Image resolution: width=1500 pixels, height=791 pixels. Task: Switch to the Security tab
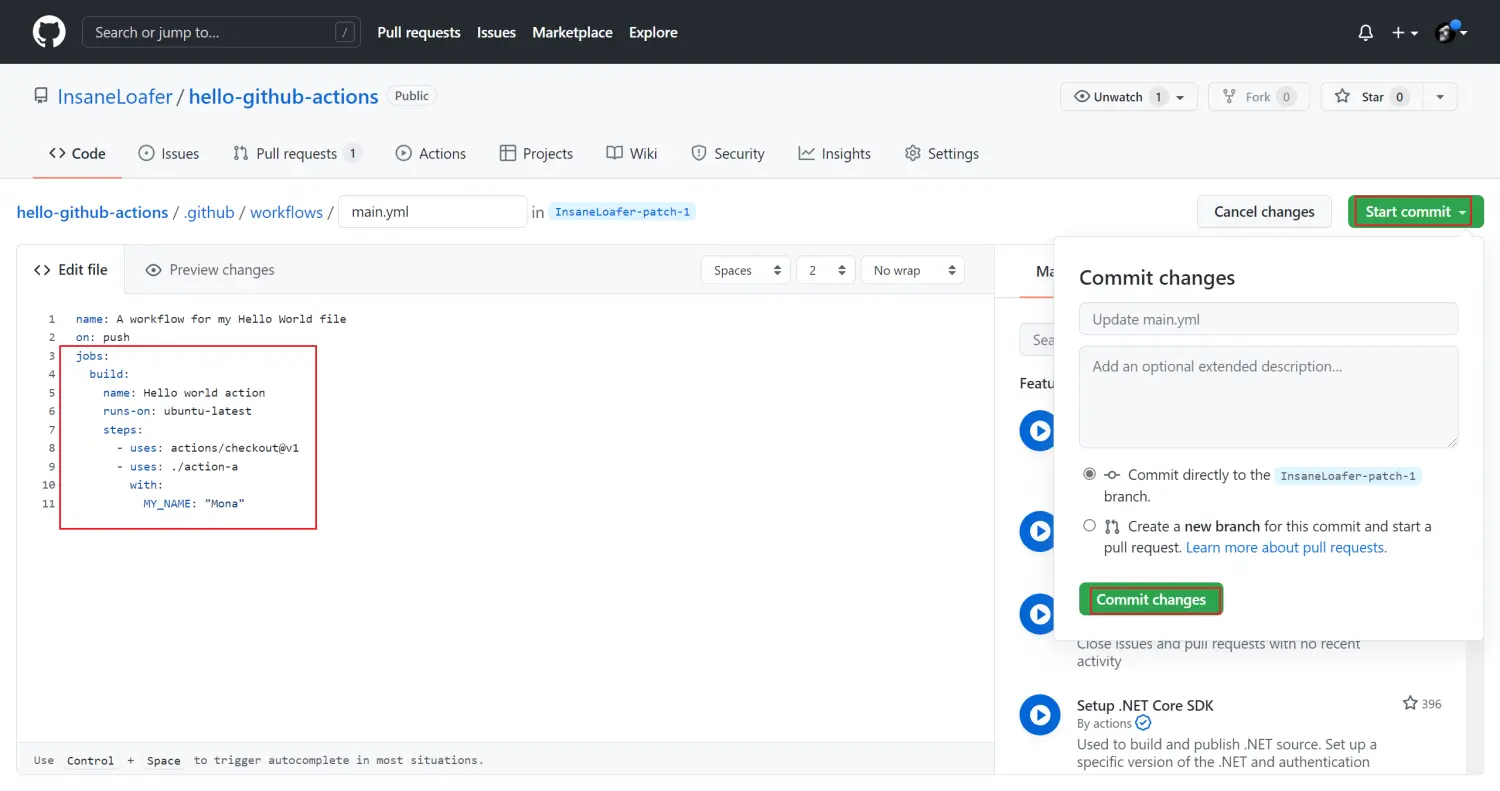point(728,153)
